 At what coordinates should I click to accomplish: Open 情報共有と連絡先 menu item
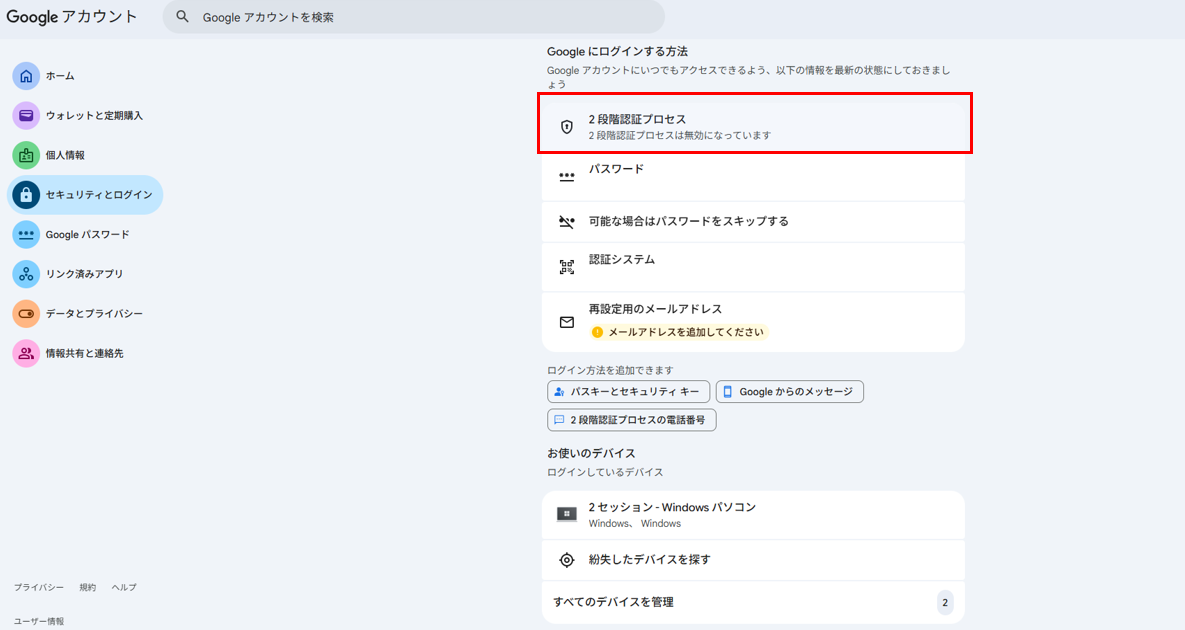click(85, 354)
